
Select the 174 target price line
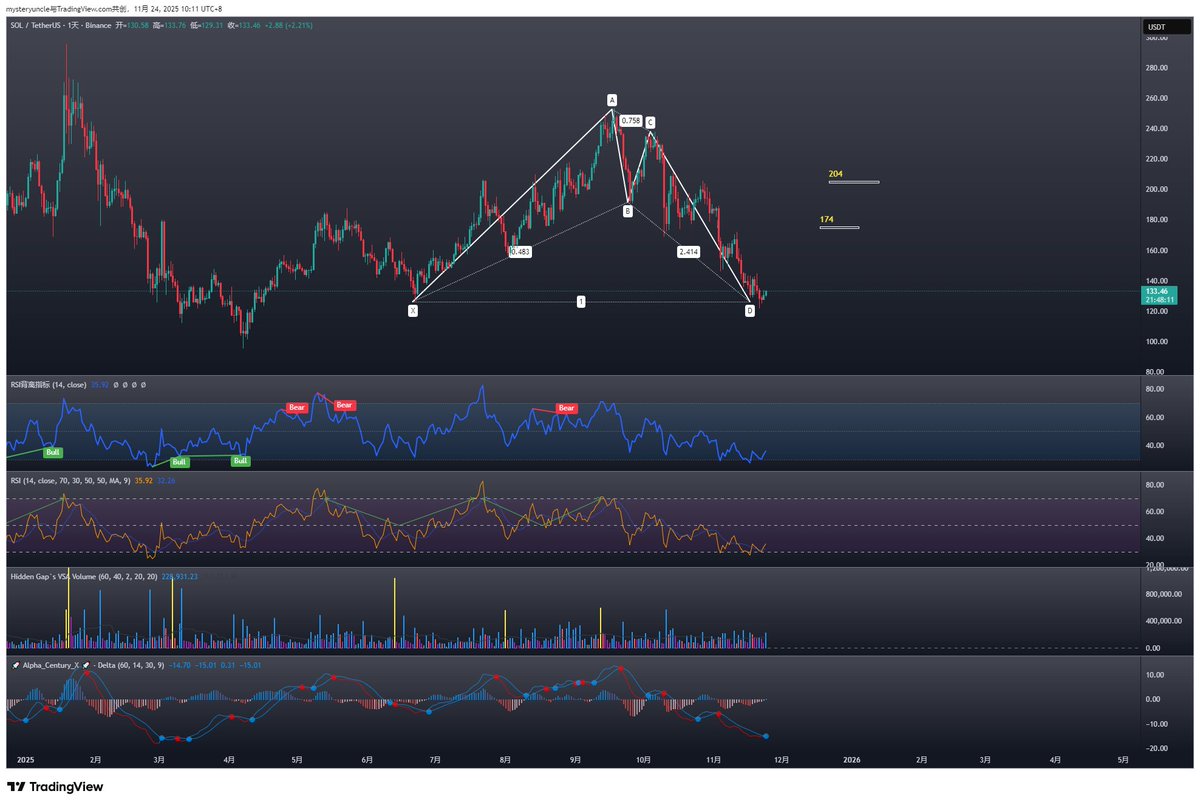[838, 228]
